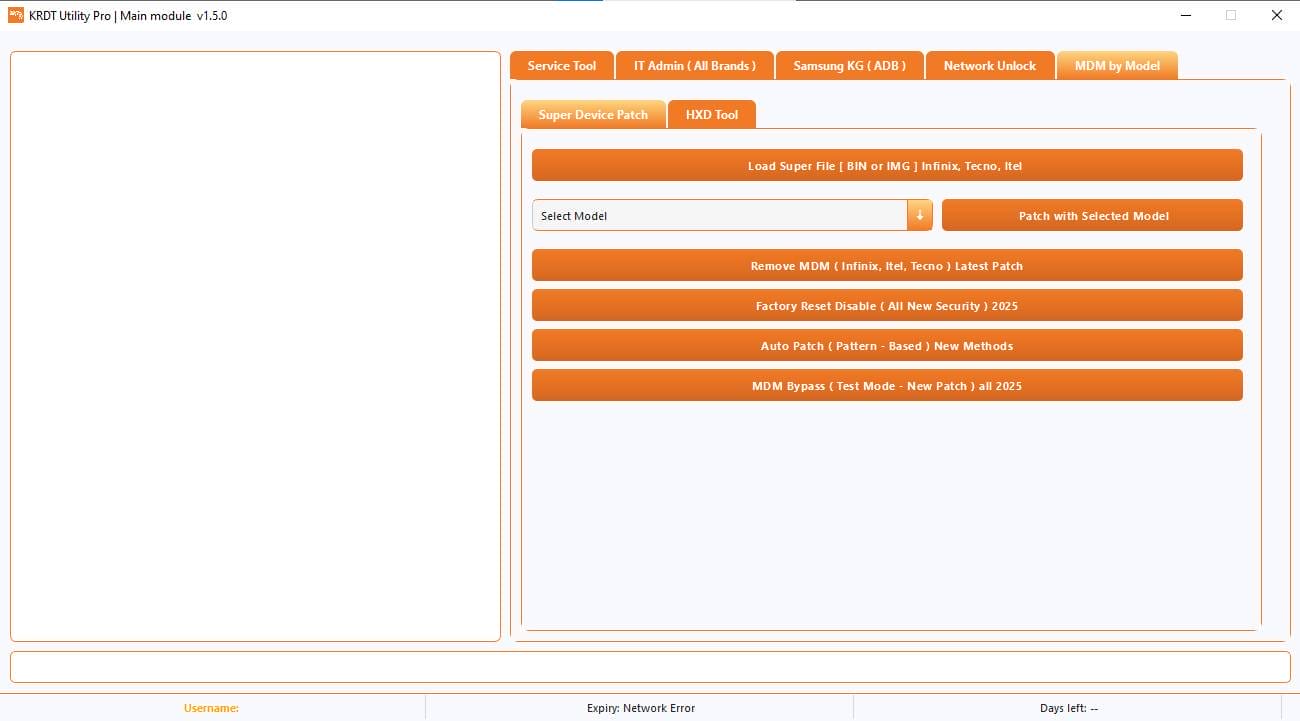The height and width of the screenshot is (721, 1300).
Task: Click the KRDT Utility Pro title bar icon
Action: tap(14, 15)
